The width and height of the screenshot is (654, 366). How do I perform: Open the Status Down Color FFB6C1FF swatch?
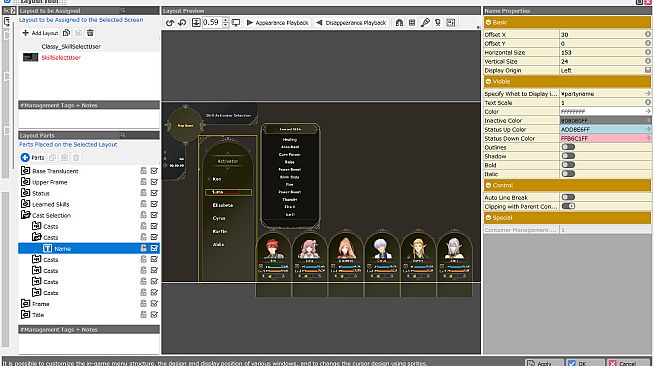click(605, 138)
